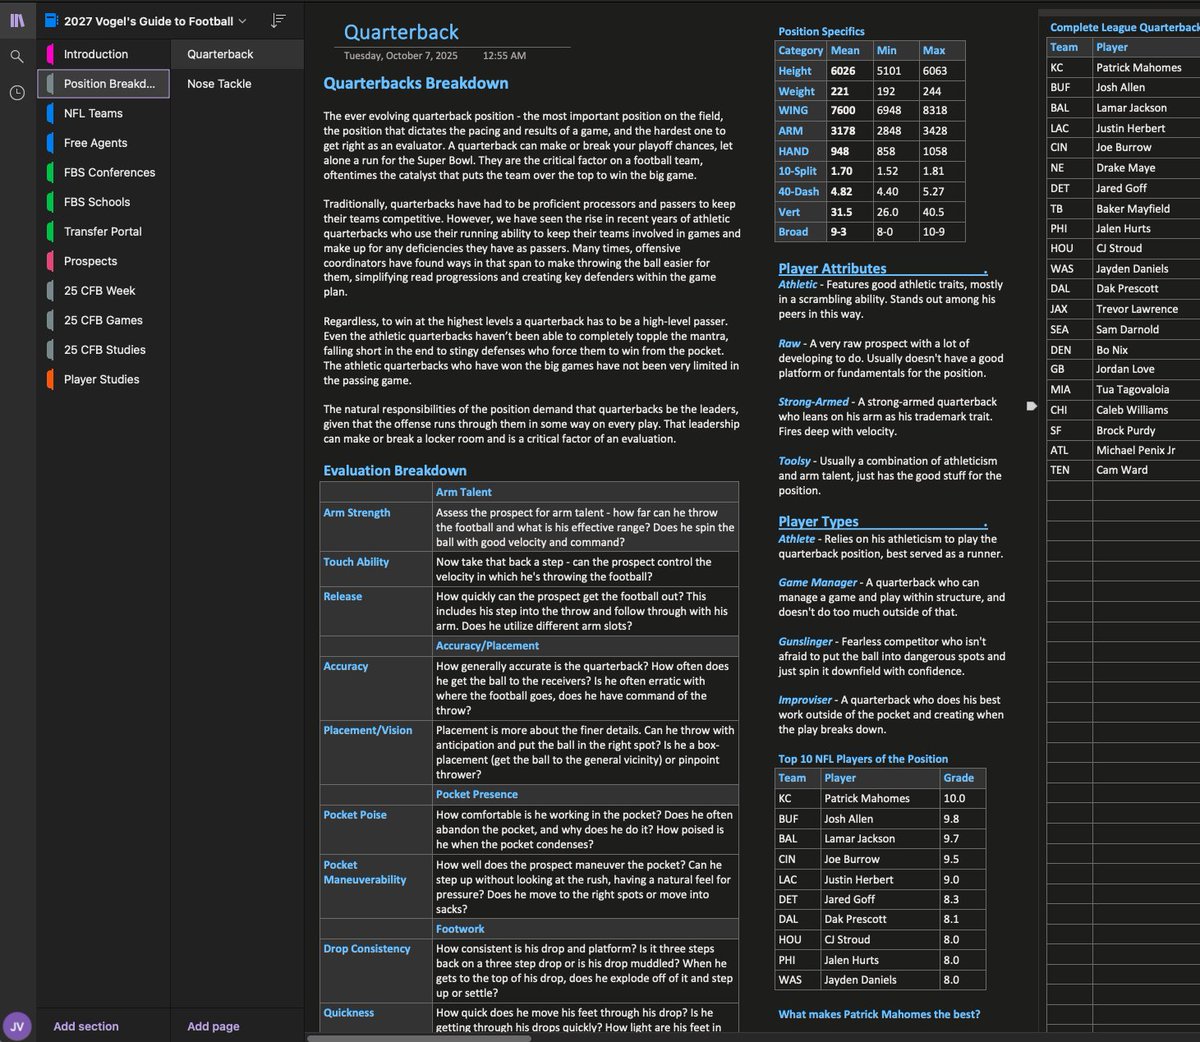Click the Improviser player type label
This screenshot has width=1200, height=1042.
(x=805, y=700)
